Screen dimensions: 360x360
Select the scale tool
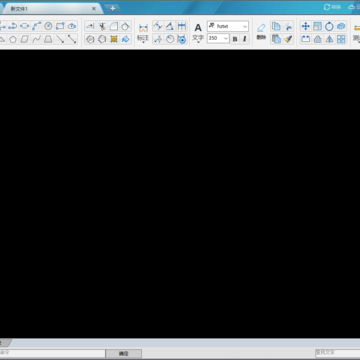click(317, 26)
